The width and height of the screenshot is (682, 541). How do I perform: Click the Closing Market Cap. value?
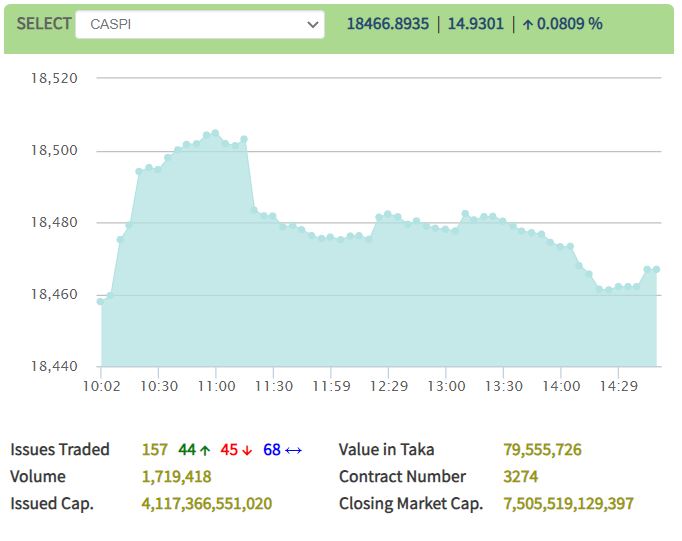coord(567,504)
